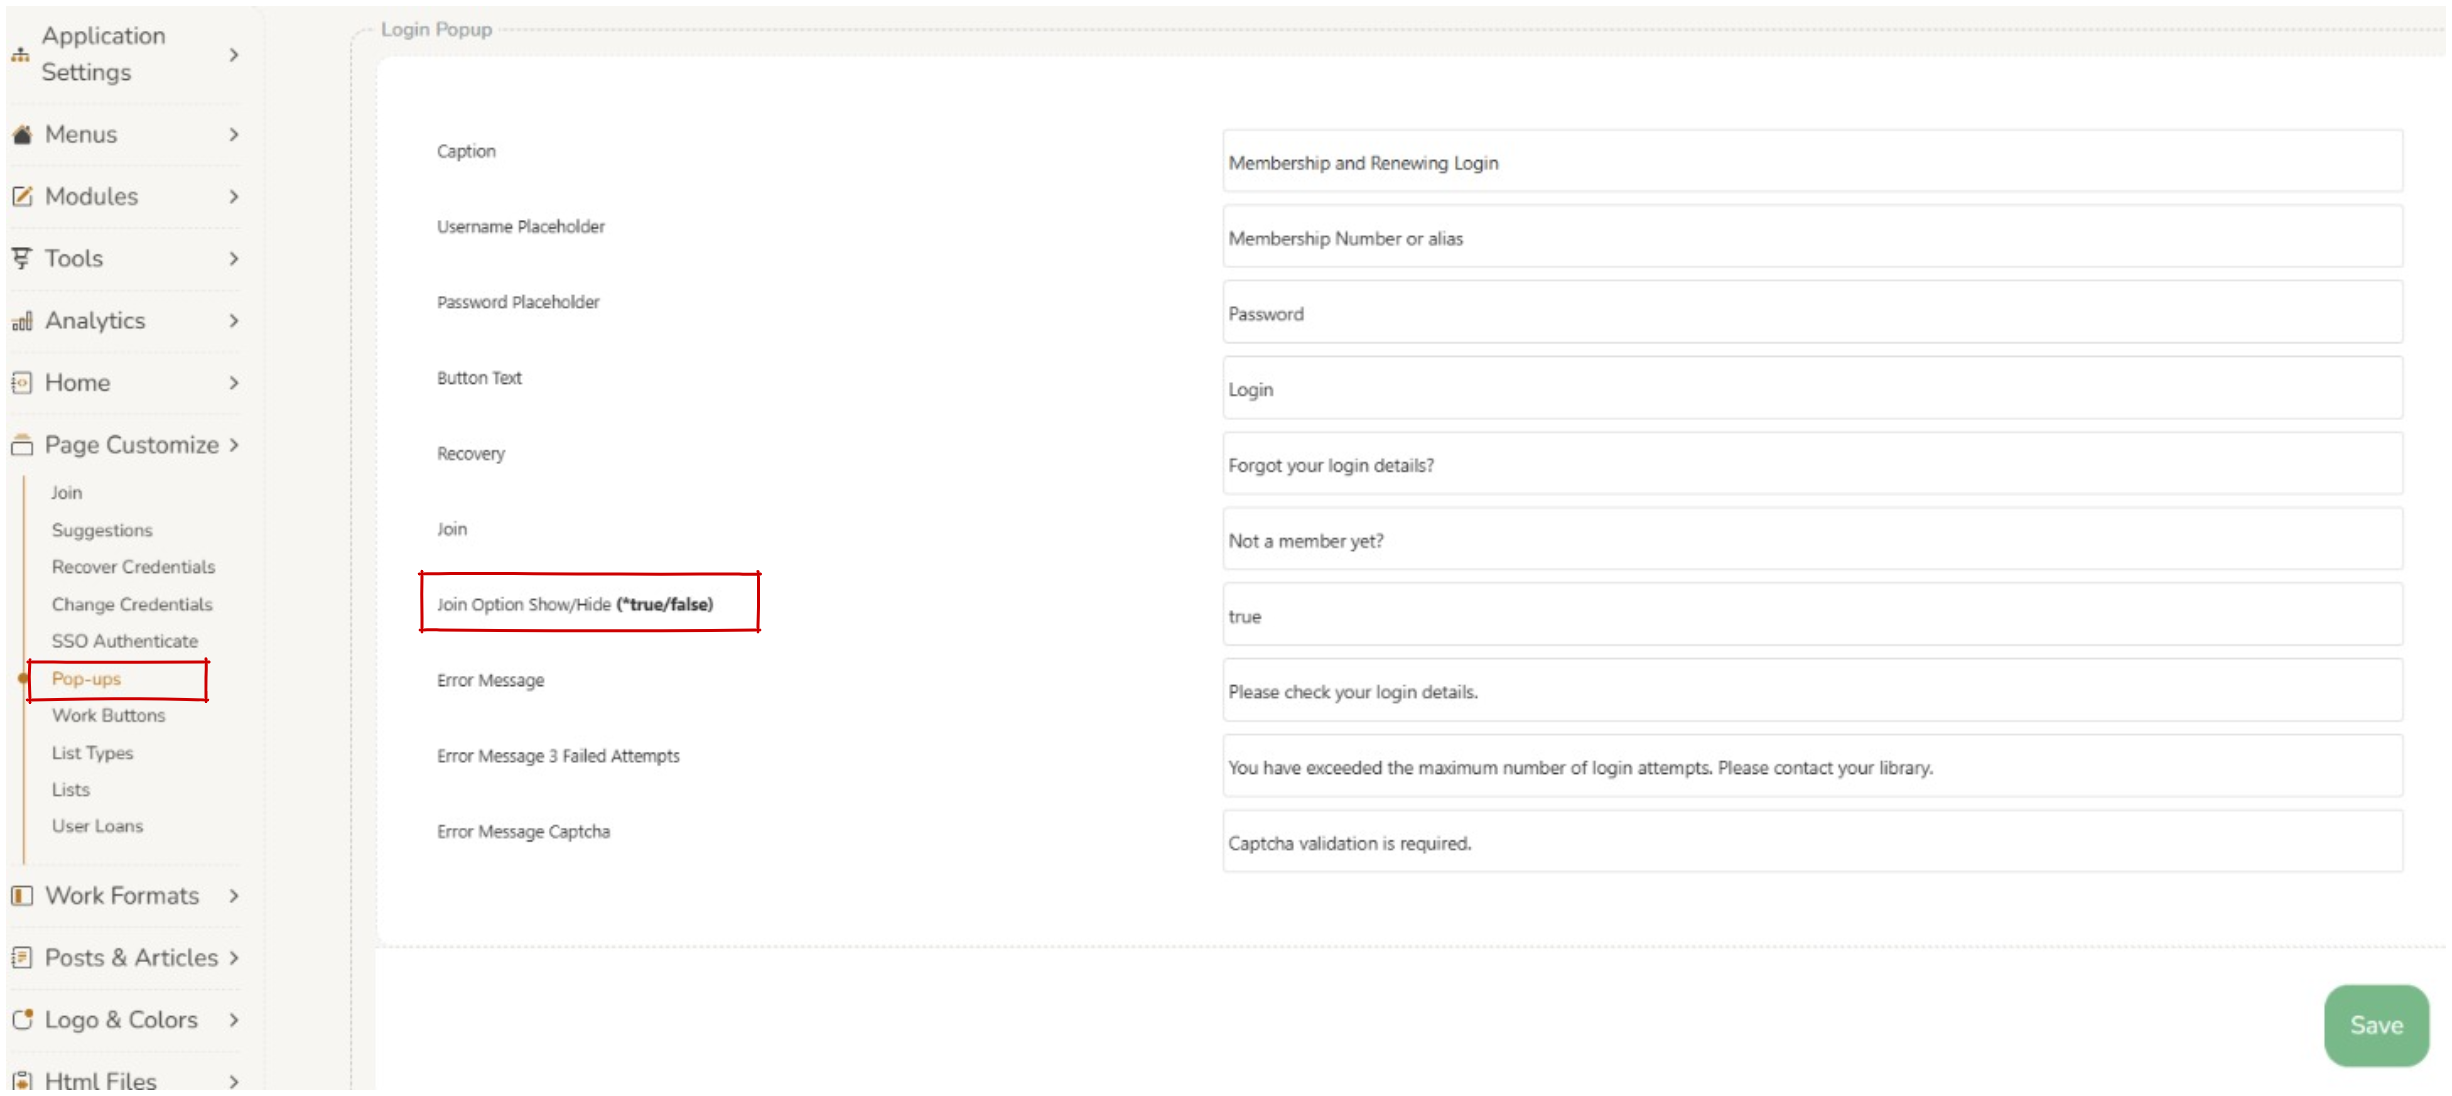Edit the Join Option Show/Hide true field
The height and width of the screenshot is (1096, 2452).
point(1811,616)
